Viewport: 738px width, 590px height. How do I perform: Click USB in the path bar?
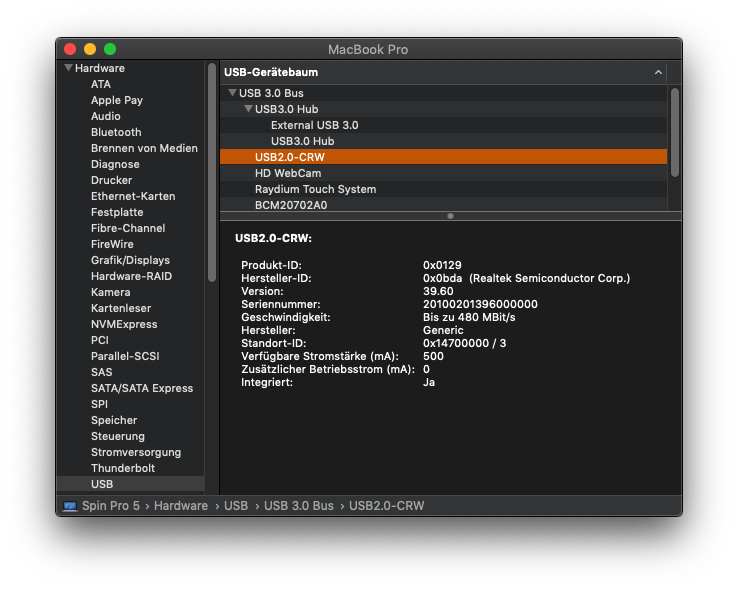pos(236,506)
